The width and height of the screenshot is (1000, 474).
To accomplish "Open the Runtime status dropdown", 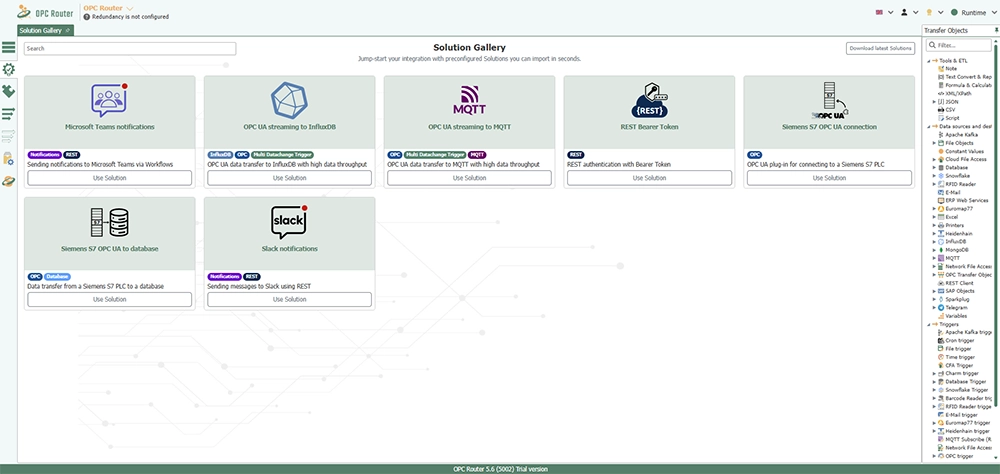I will point(974,12).
